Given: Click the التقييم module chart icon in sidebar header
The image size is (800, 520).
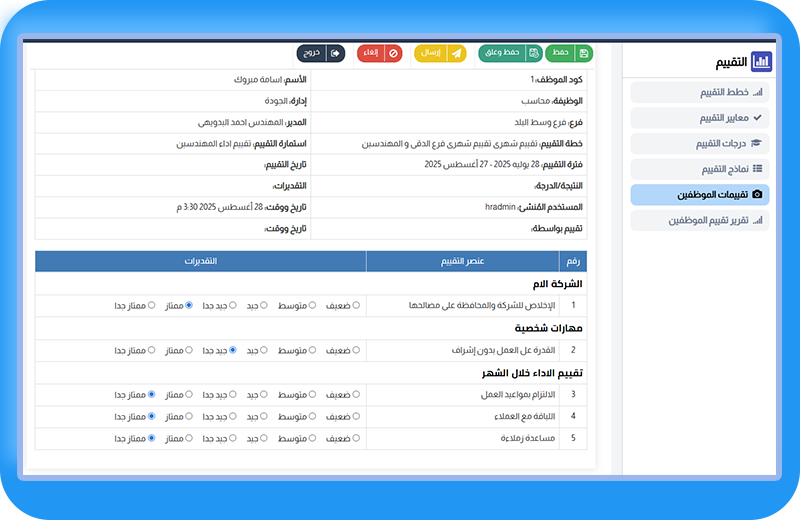Looking at the screenshot, I should pos(761,62).
